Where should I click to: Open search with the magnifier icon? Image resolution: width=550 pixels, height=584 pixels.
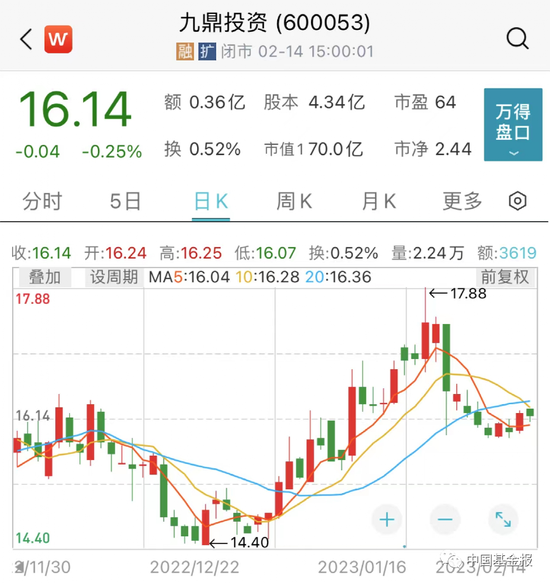coord(518,39)
